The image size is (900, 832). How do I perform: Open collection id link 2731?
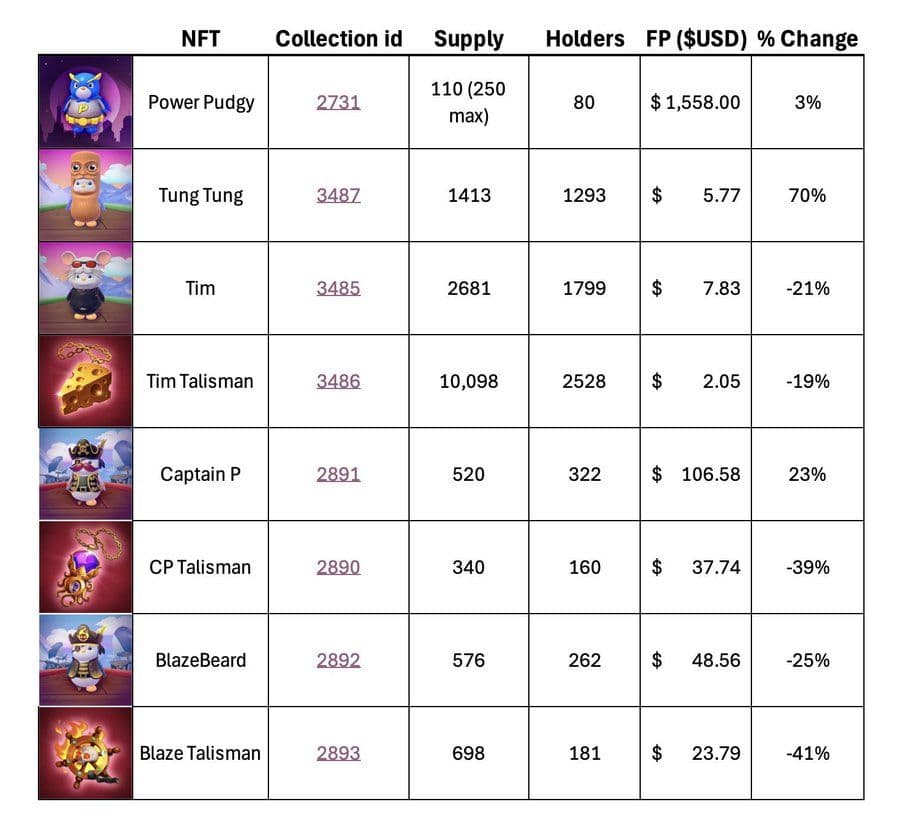(338, 102)
